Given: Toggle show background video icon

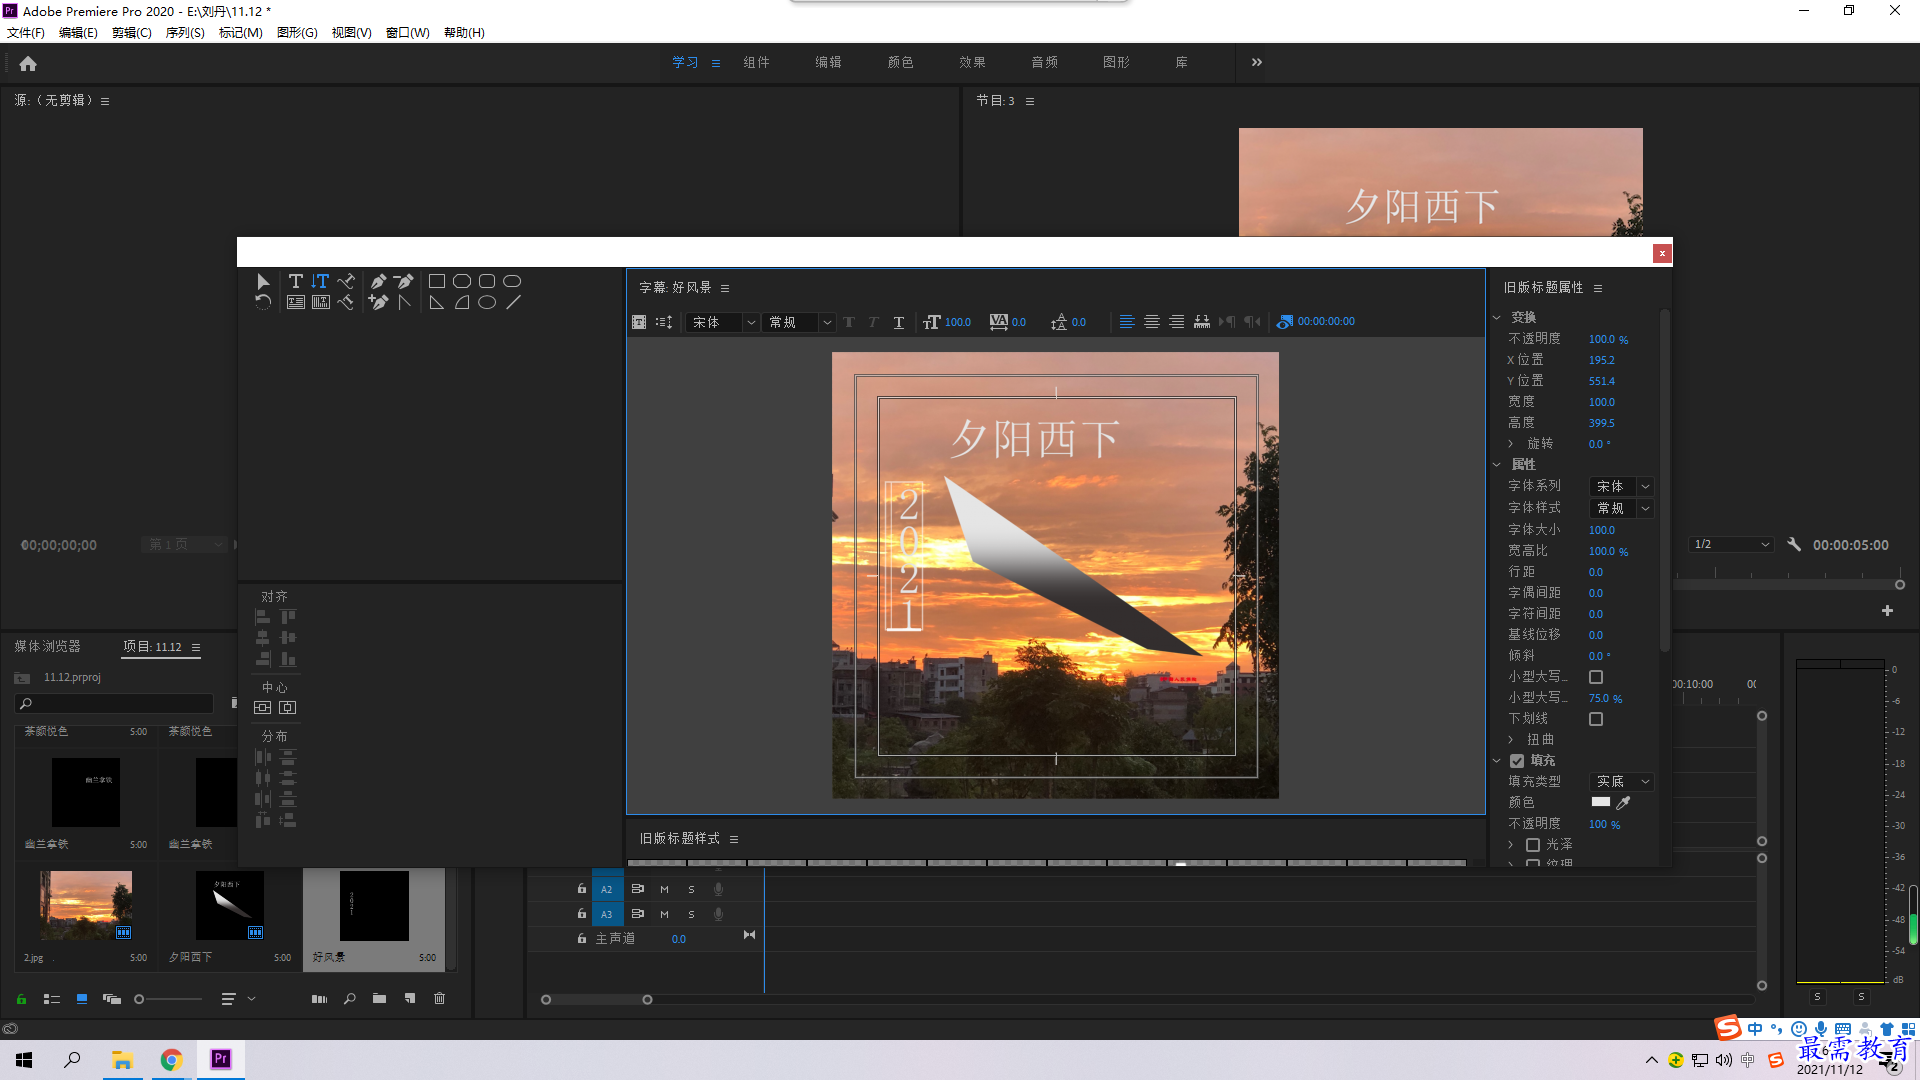Looking at the screenshot, I should [1285, 322].
